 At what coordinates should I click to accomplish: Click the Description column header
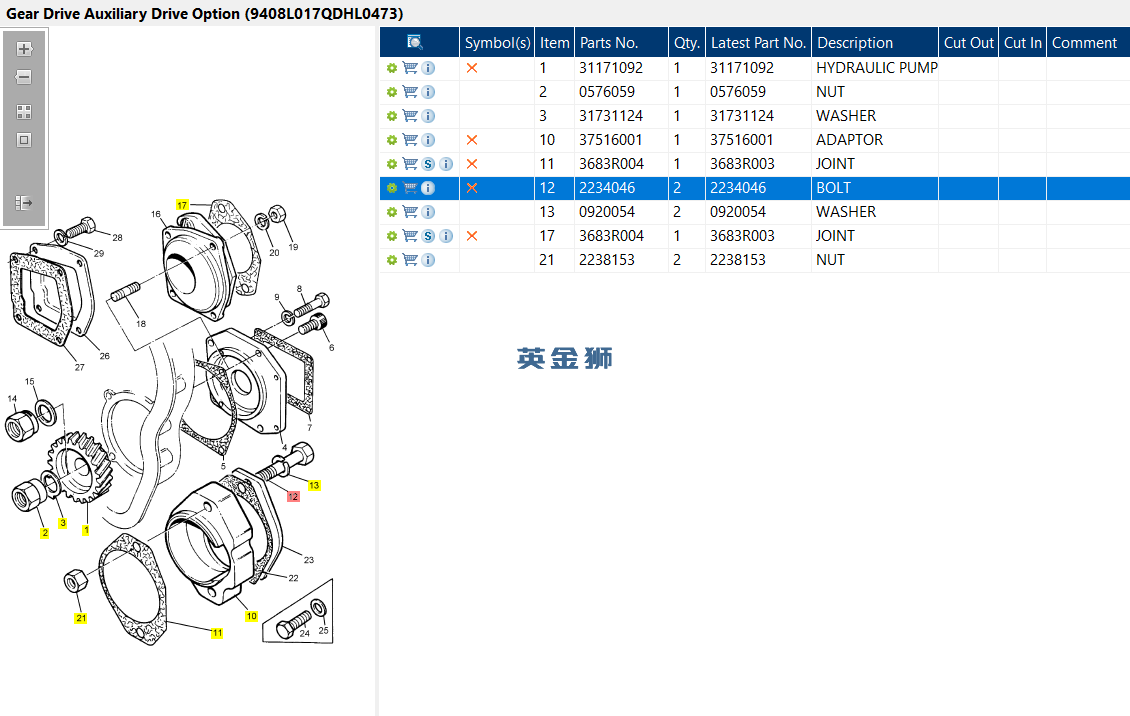click(x=855, y=43)
